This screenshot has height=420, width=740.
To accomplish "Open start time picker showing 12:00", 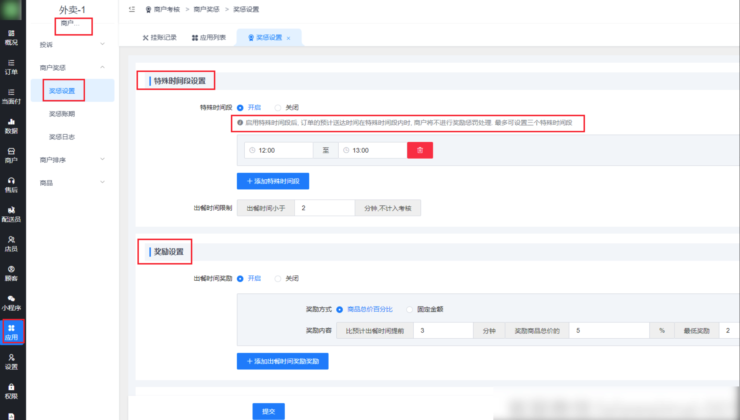I will 278,150.
